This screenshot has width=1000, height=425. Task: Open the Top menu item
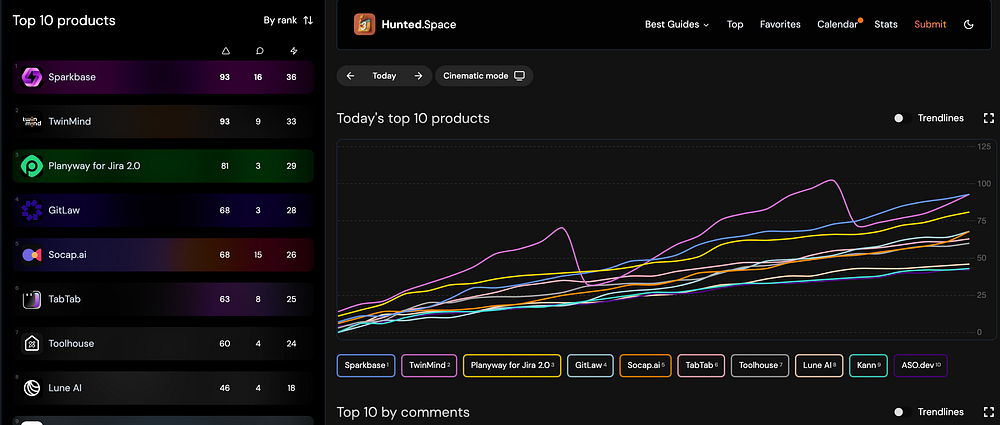pyautogui.click(x=735, y=24)
